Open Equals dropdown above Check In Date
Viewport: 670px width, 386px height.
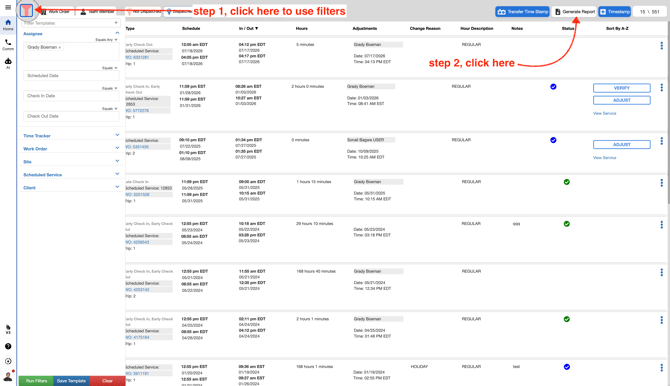pyautogui.click(x=110, y=88)
